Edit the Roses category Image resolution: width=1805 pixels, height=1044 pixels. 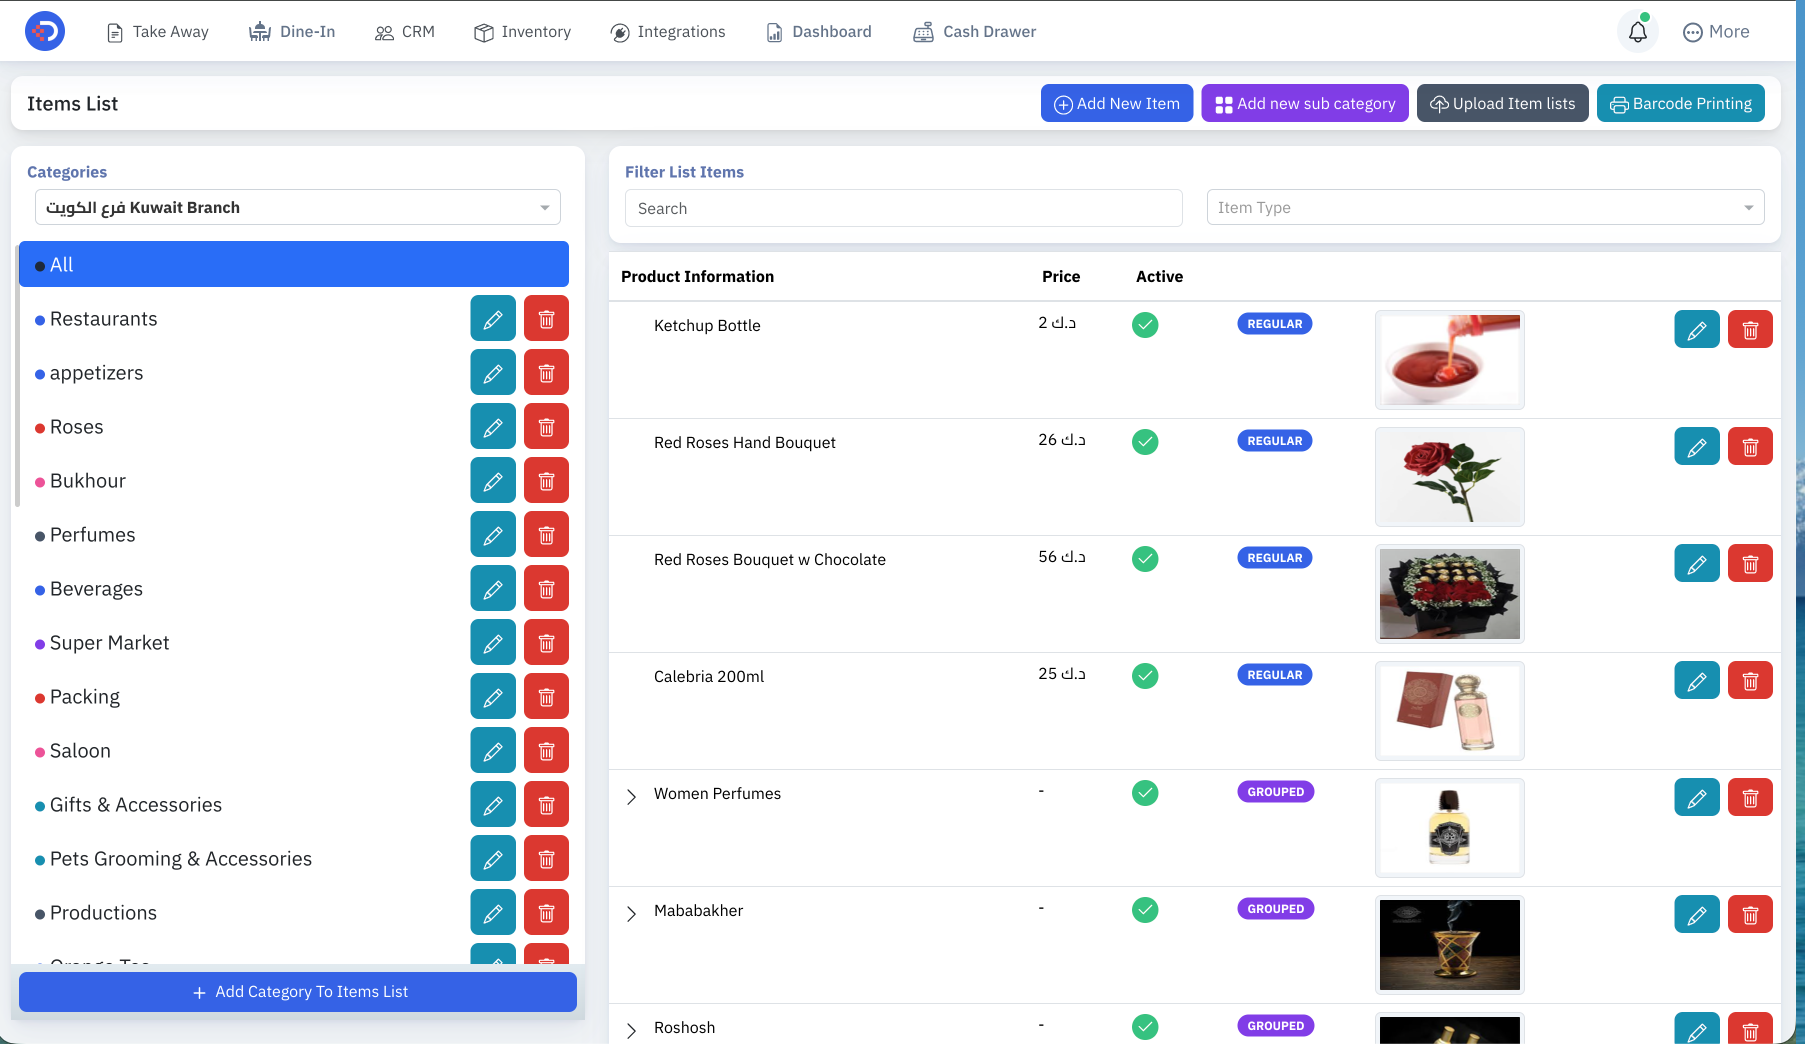point(493,427)
